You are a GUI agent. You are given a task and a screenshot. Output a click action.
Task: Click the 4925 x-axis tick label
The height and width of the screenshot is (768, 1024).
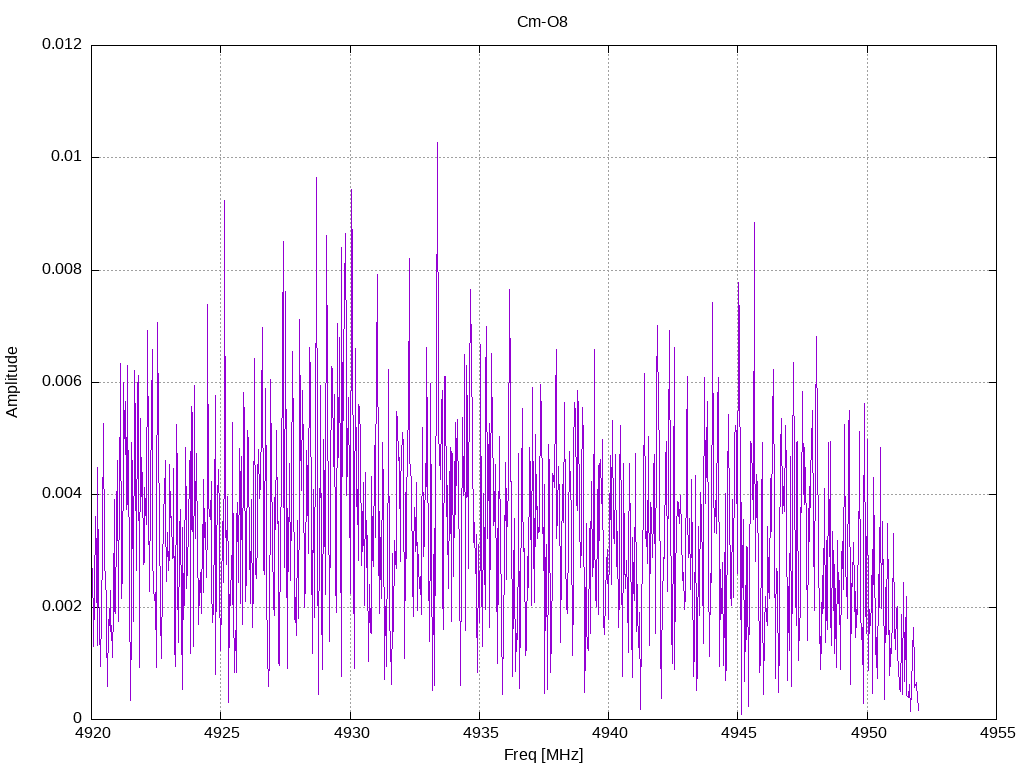[222, 733]
